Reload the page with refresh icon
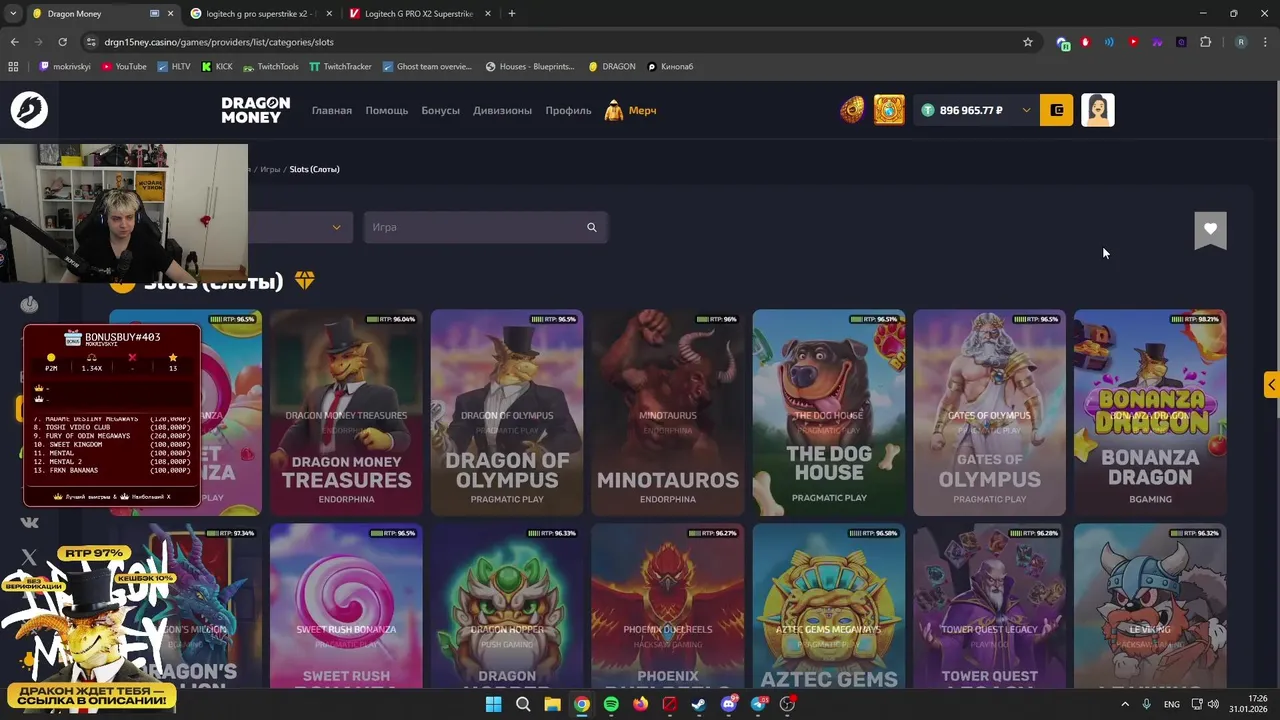The width and height of the screenshot is (1280, 720). pos(62,42)
